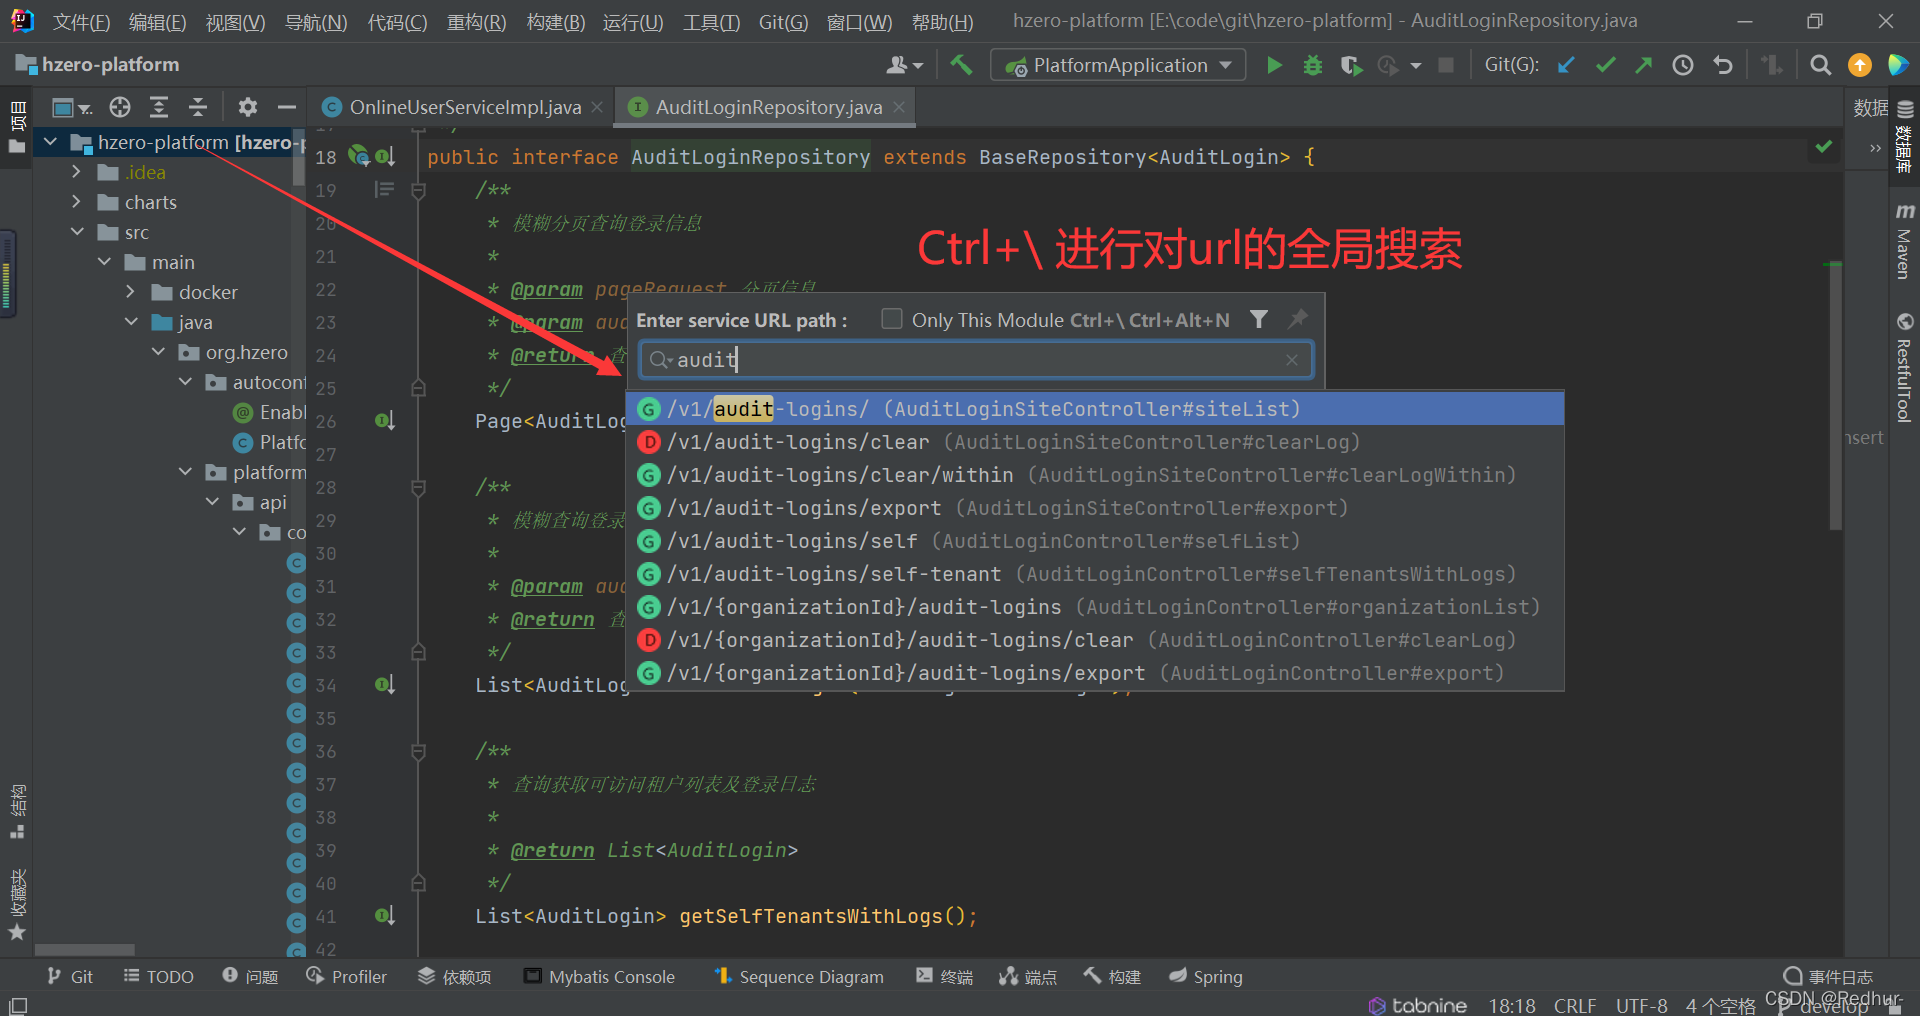Expand the api package node
Image resolution: width=1920 pixels, height=1016 pixels.
point(212,502)
